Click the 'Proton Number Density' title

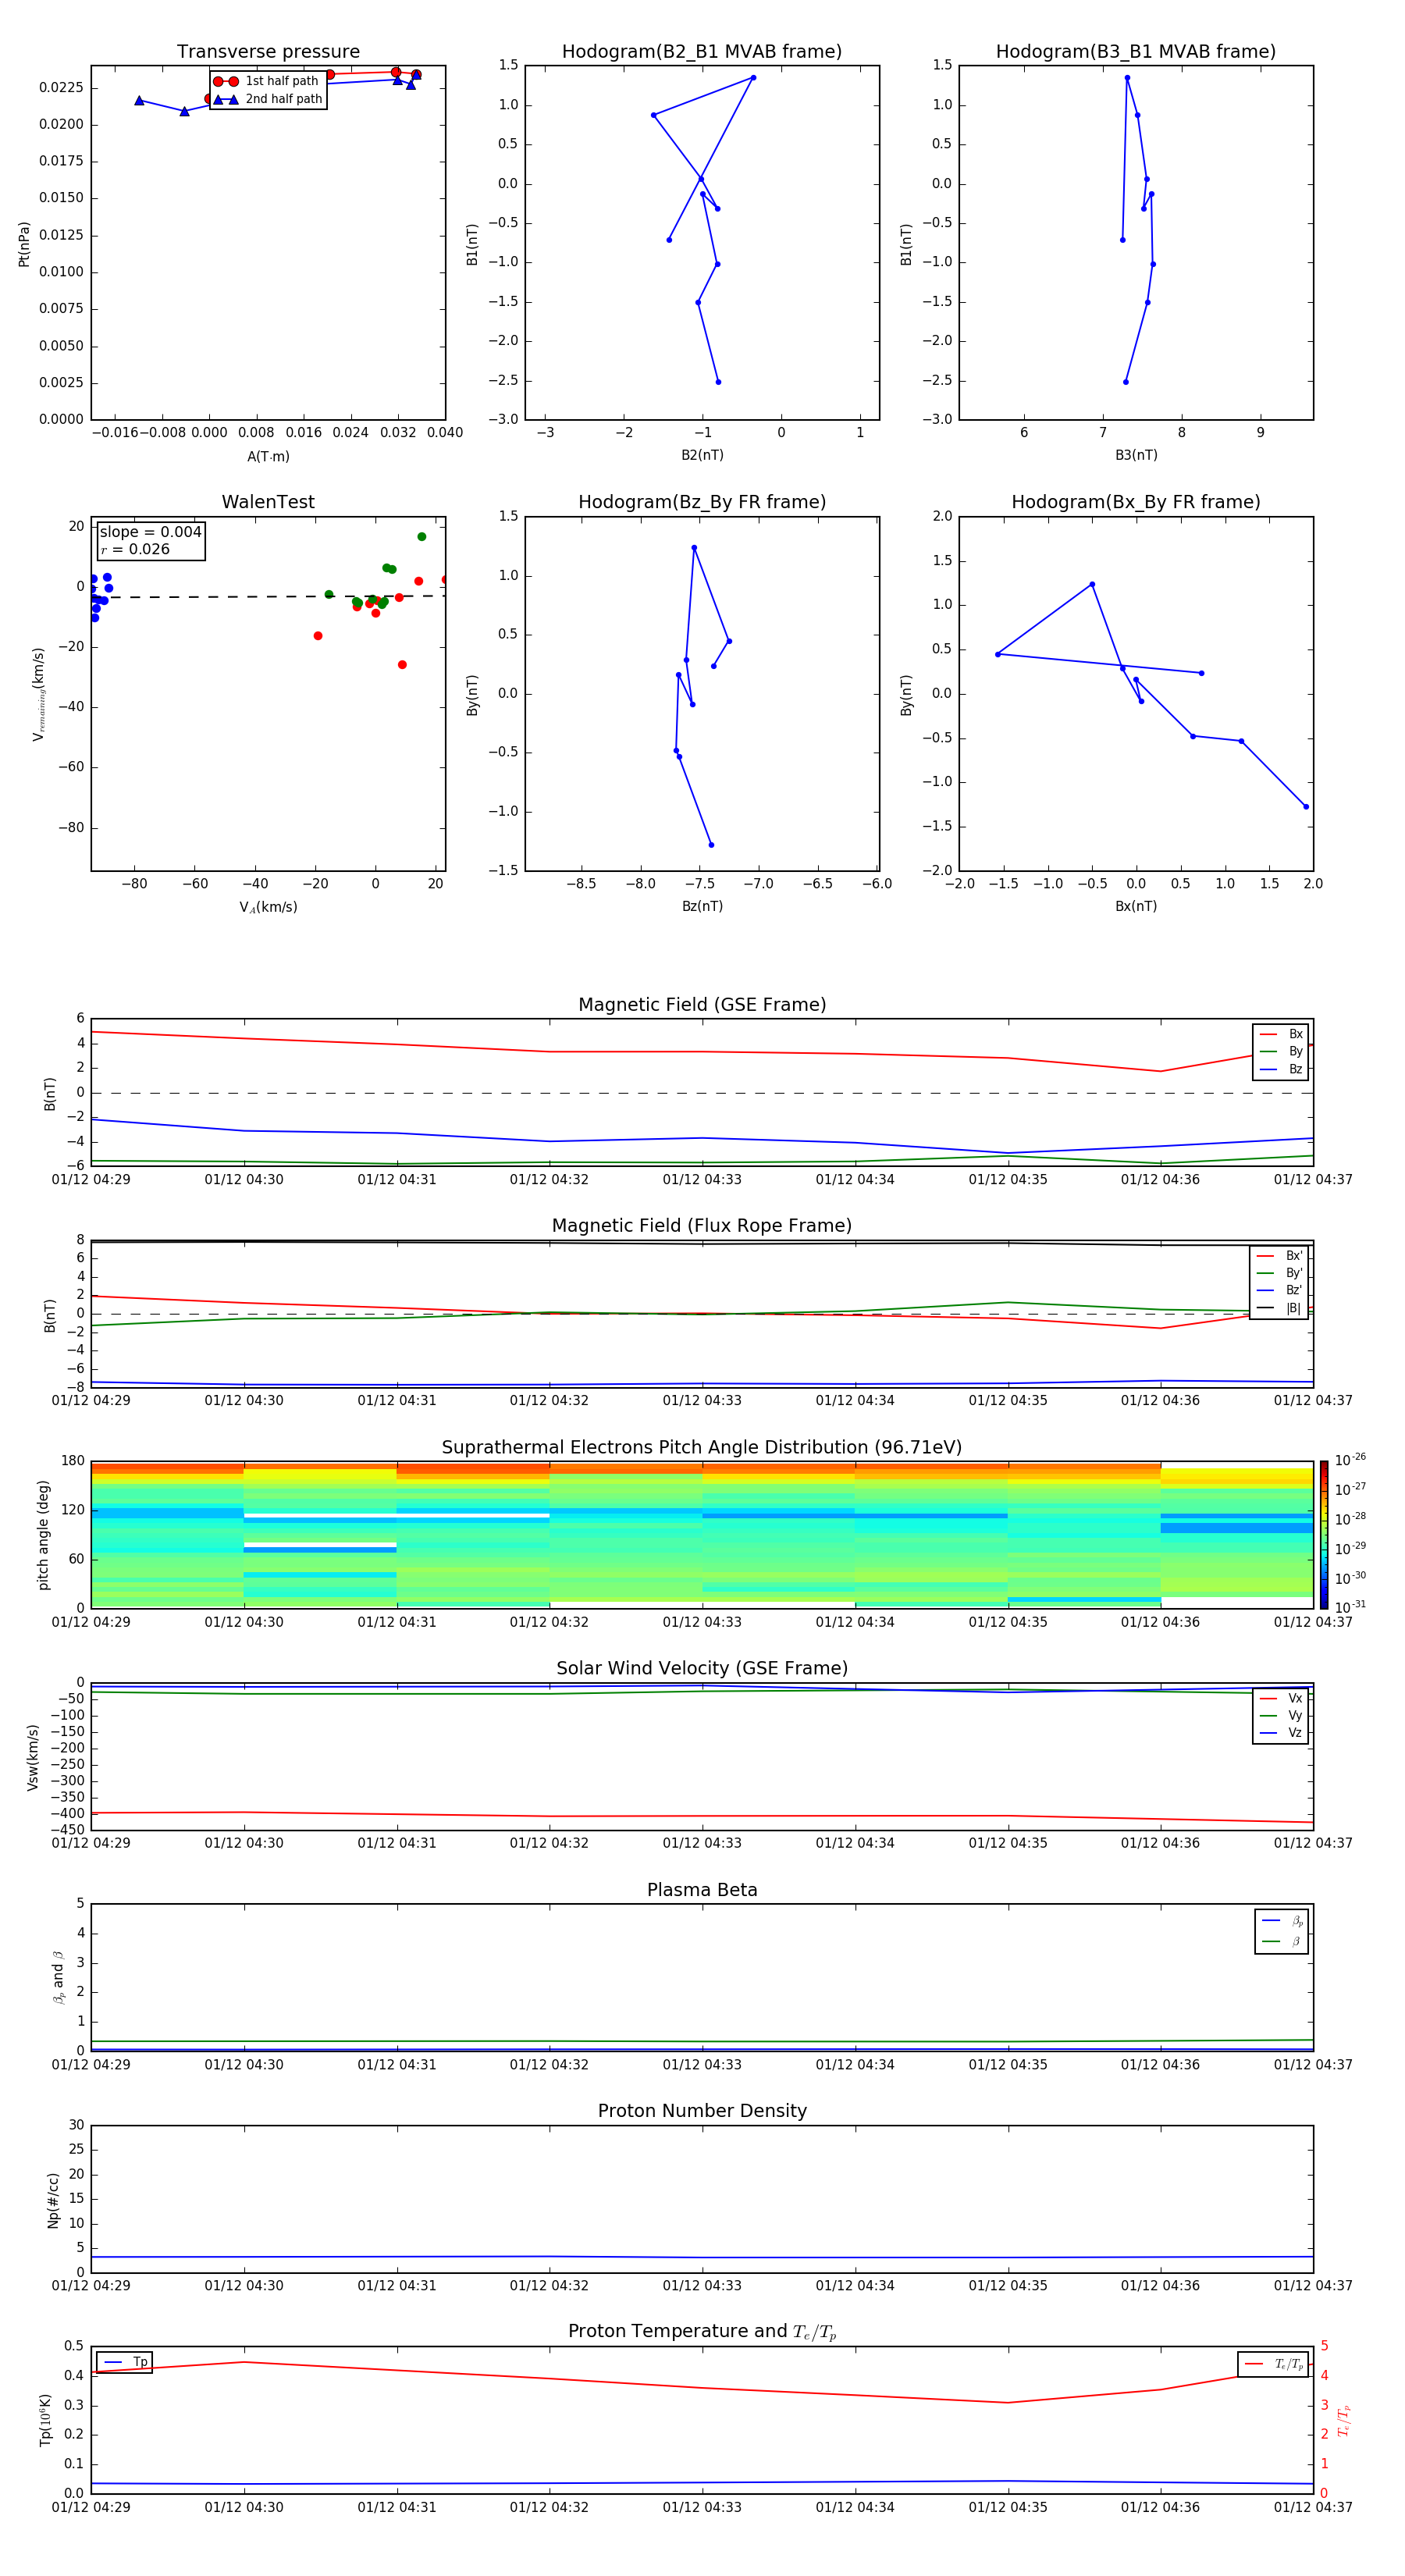tap(702, 2111)
